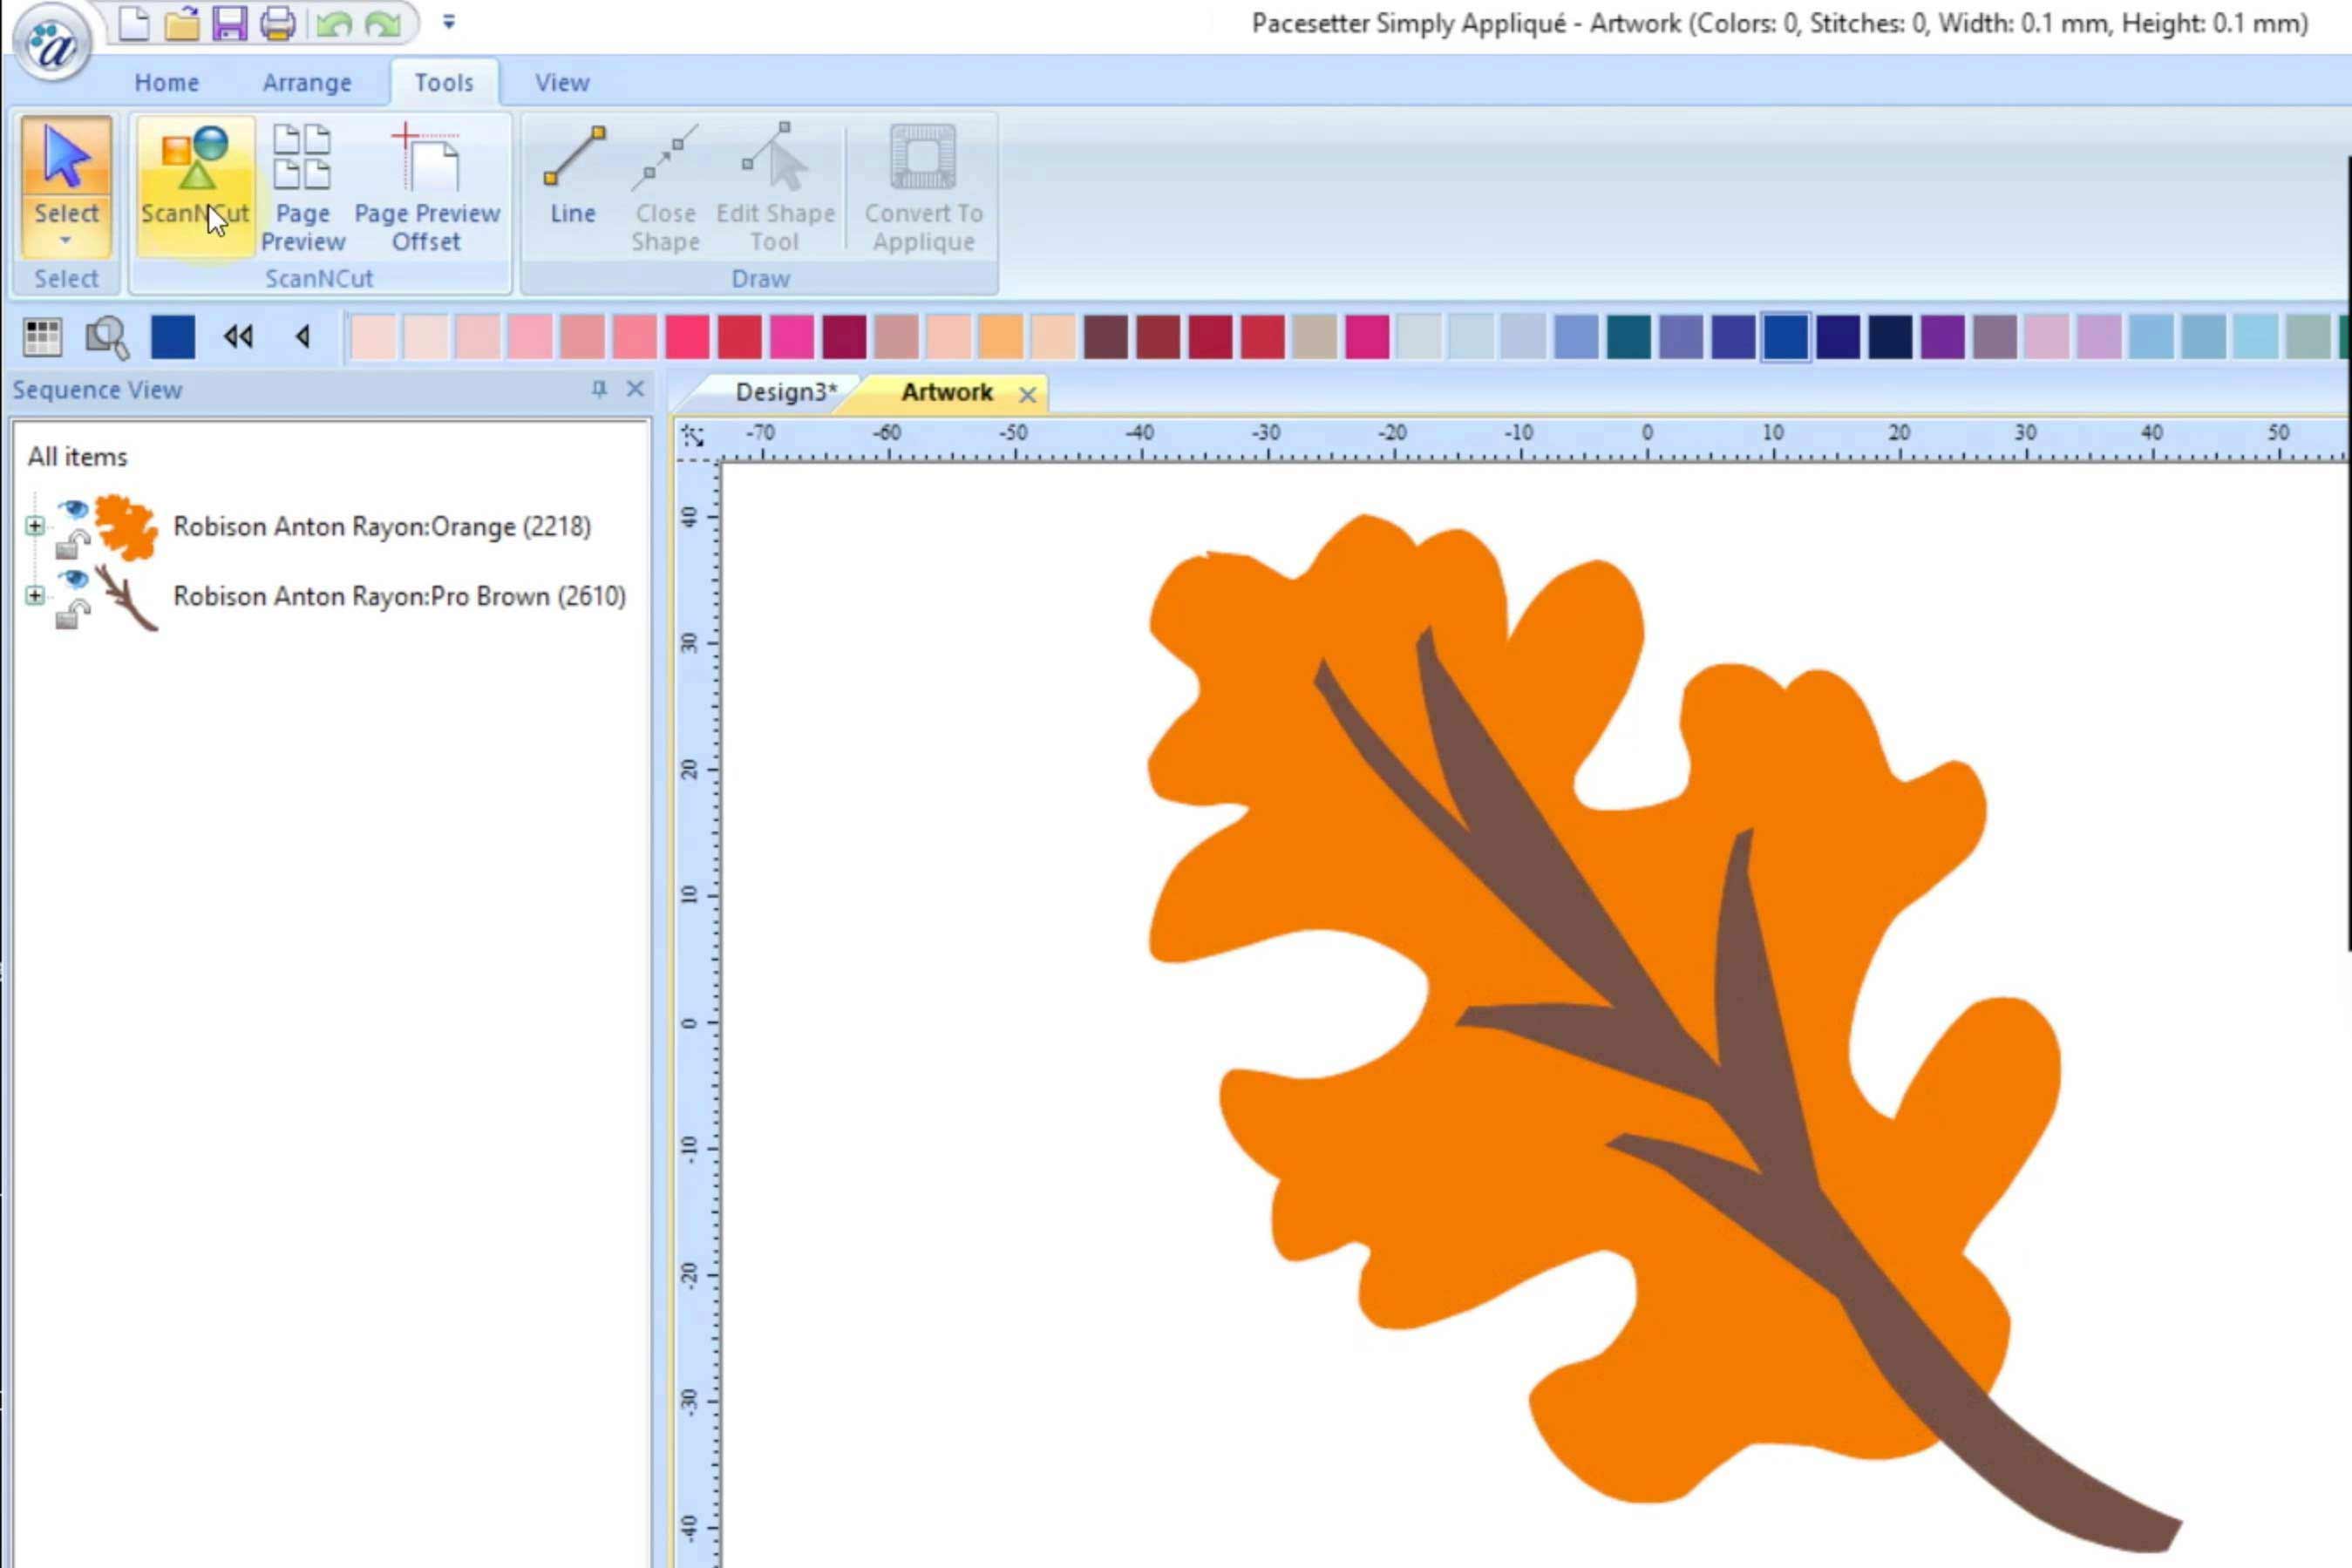Hide the Robison Anton Rayon Pro Brown item
Image resolution: width=2352 pixels, height=1568 pixels.
74,578
